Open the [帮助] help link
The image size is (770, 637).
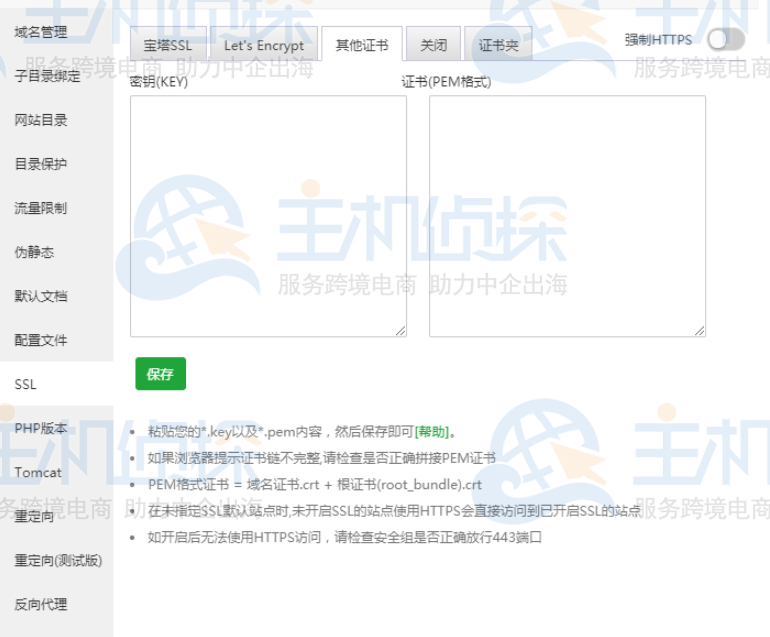(433, 432)
